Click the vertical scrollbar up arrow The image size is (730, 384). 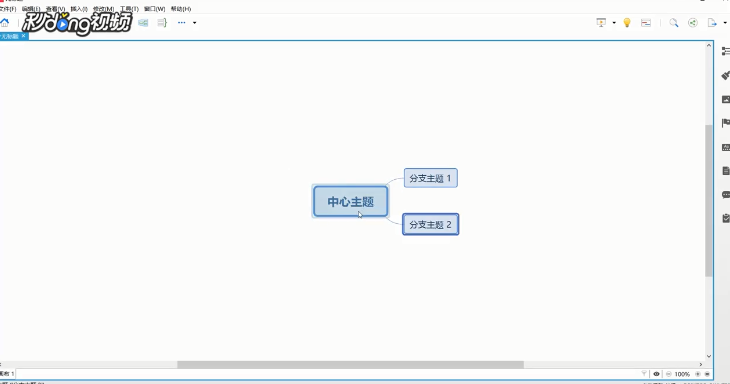coord(709,46)
